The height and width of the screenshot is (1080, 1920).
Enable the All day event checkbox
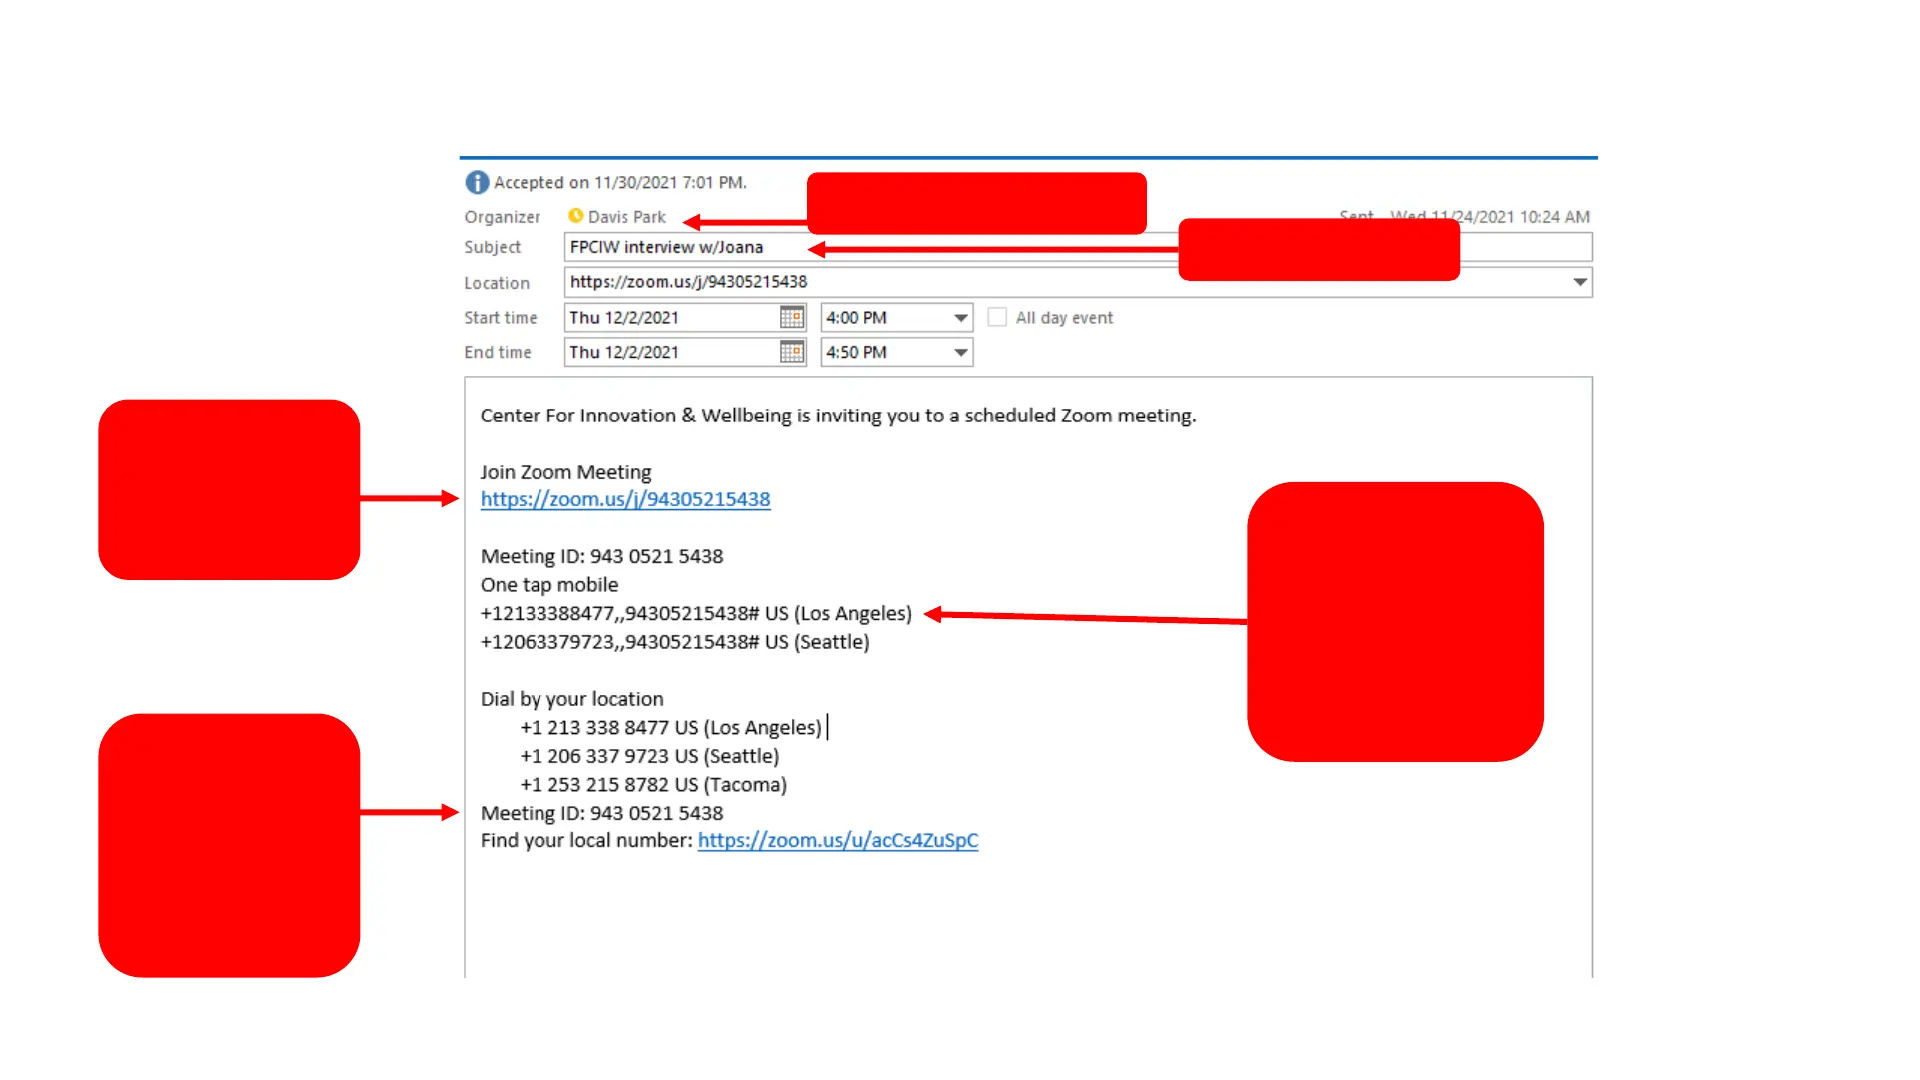pyautogui.click(x=997, y=317)
